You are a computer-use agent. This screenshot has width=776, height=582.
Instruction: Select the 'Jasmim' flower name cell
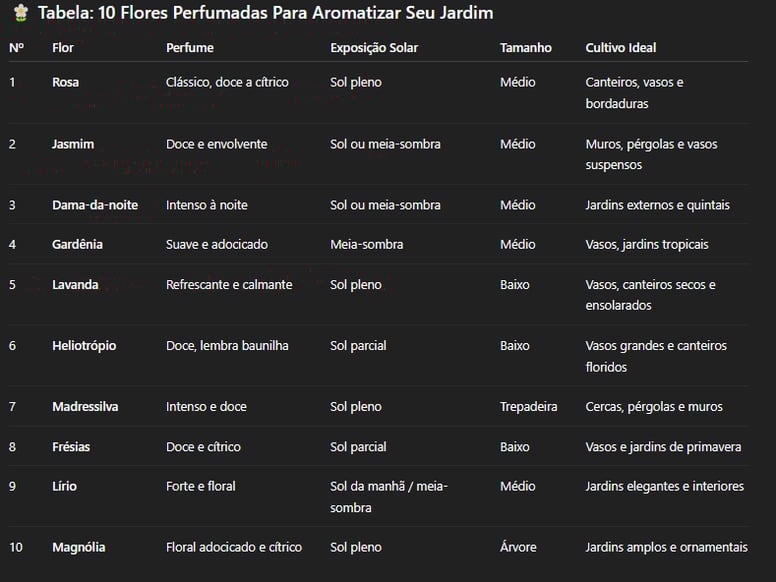(x=73, y=144)
